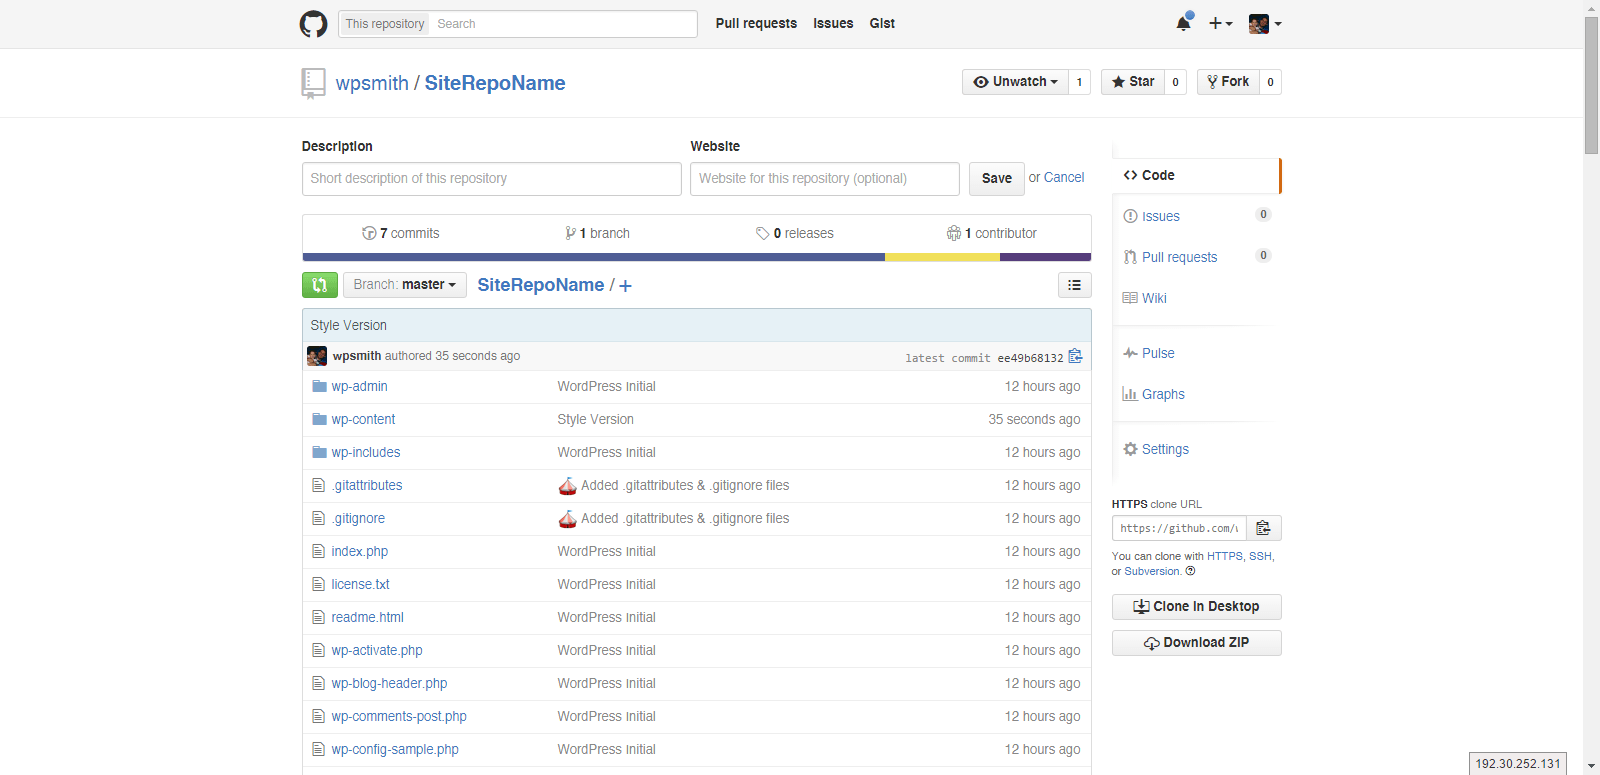Click the green compare and review button
The width and height of the screenshot is (1600, 775).
click(x=320, y=285)
